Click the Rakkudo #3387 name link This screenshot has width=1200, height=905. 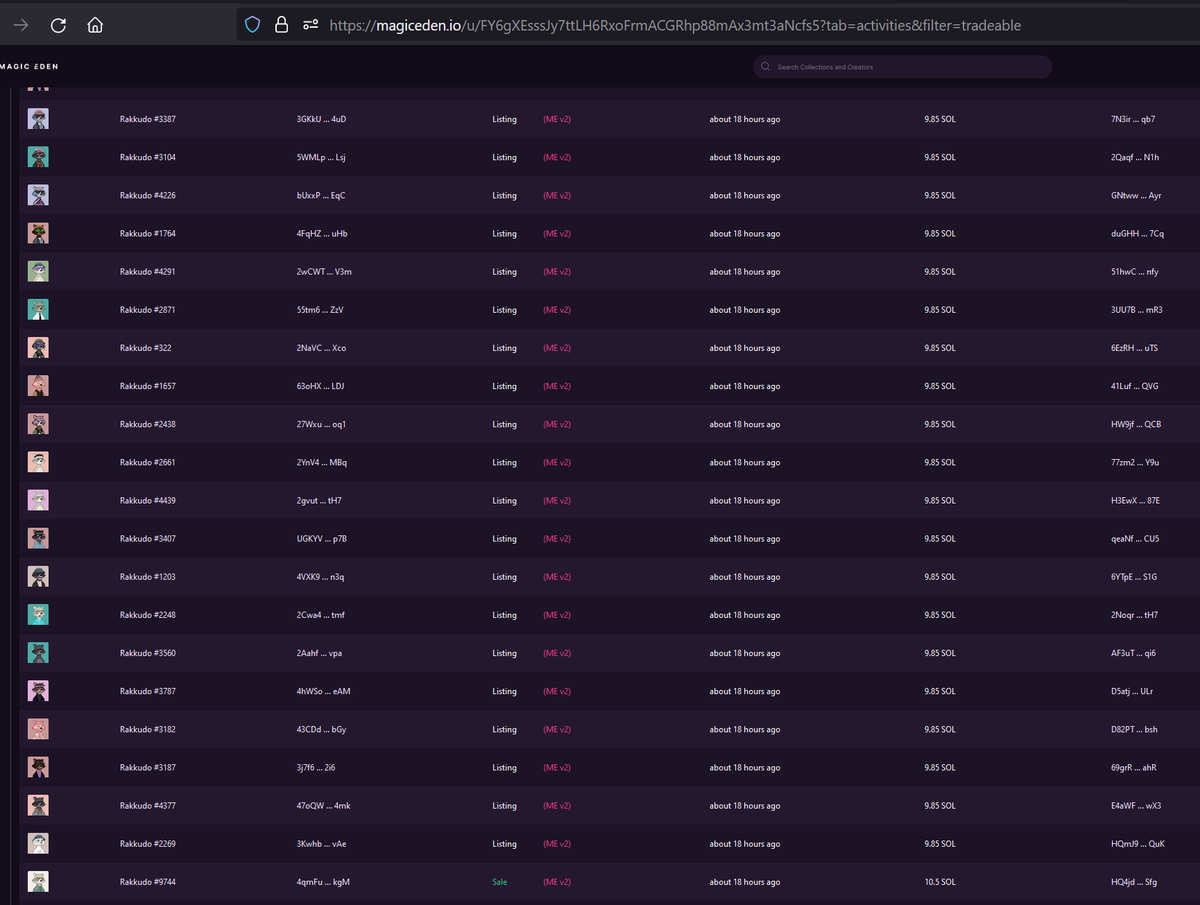tap(148, 119)
